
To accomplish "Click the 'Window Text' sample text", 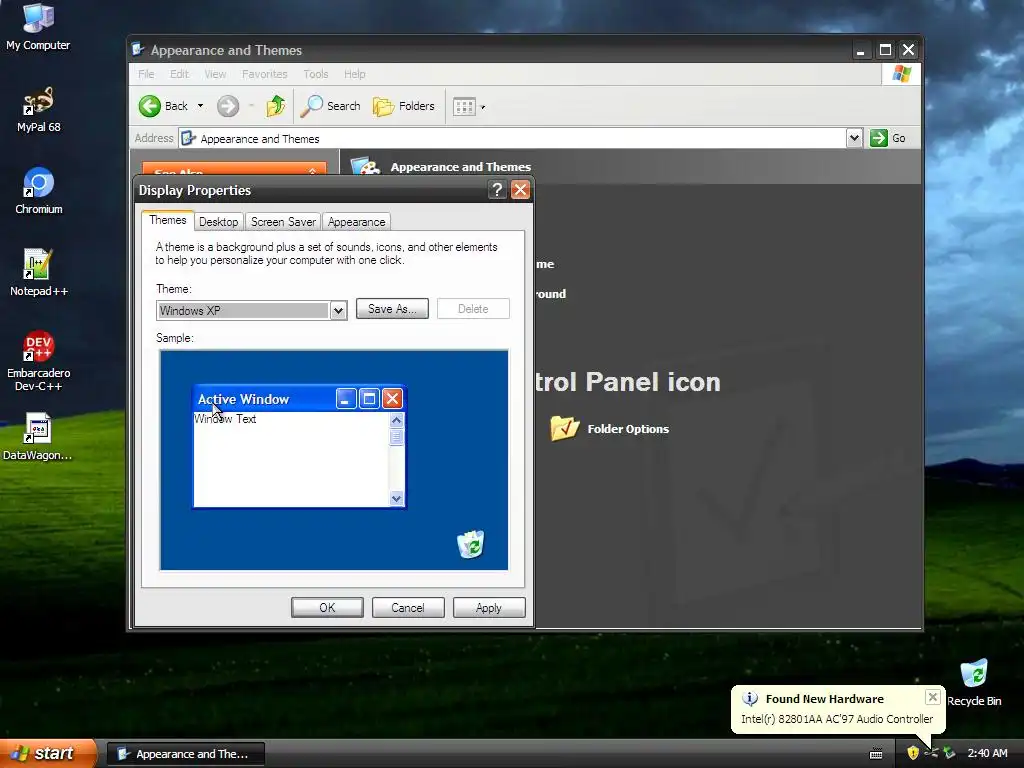I will (x=225, y=419).
